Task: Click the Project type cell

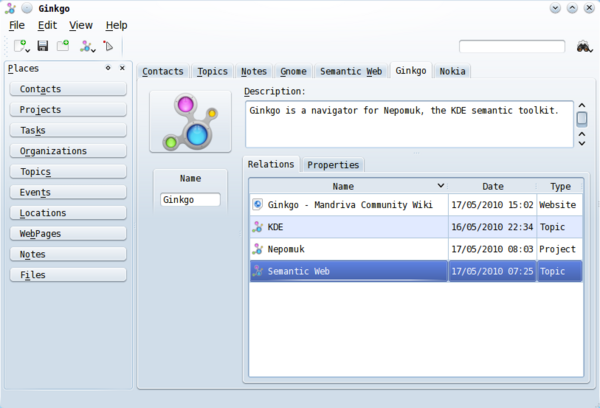Action: 559,249
